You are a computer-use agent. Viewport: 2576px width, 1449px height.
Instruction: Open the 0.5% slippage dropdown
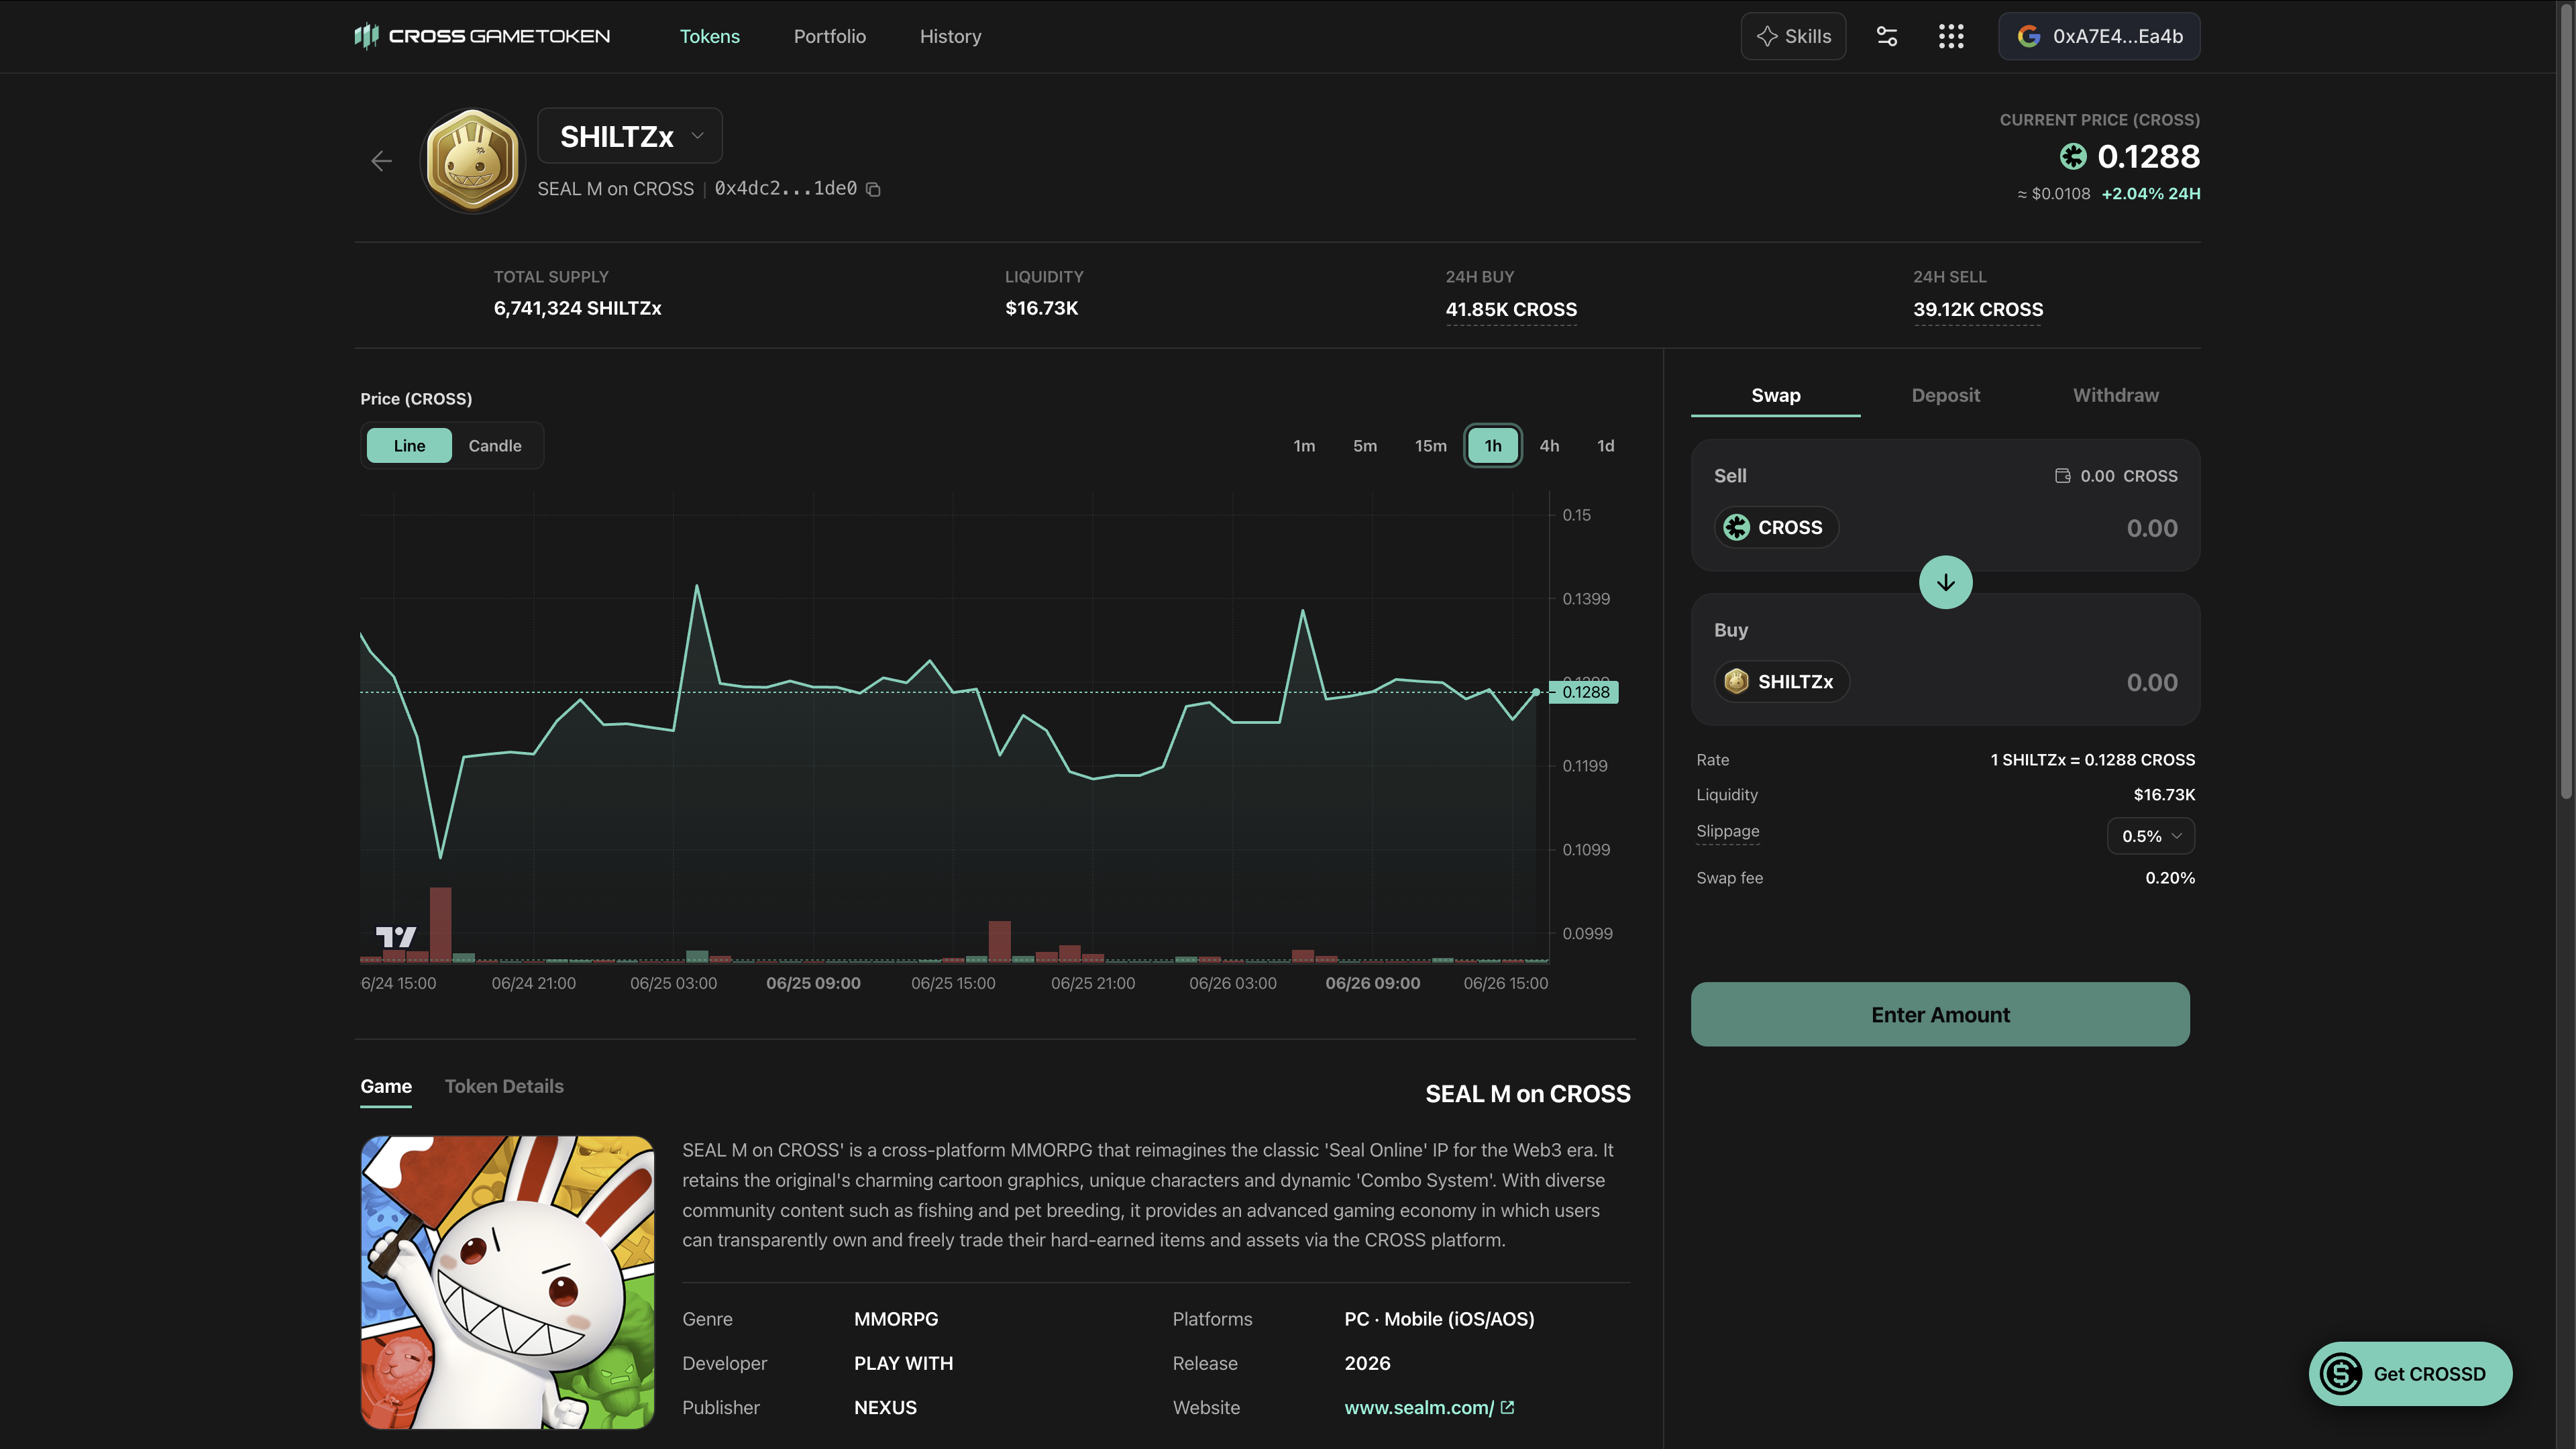(x=2151, y=836)
